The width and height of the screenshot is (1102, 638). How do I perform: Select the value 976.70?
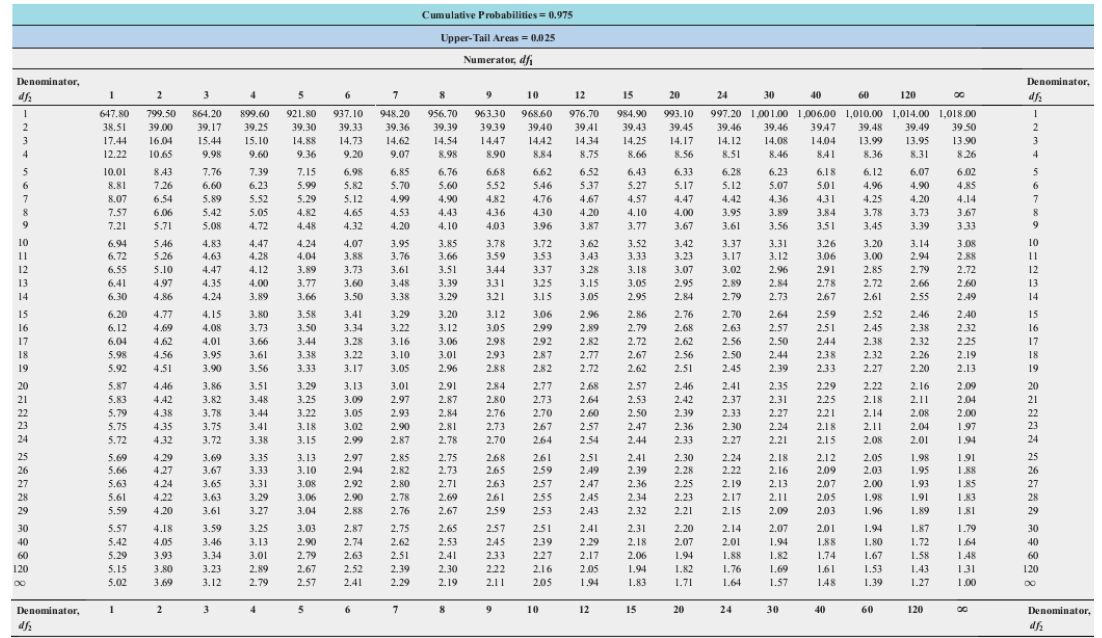(x=584, y=114)
